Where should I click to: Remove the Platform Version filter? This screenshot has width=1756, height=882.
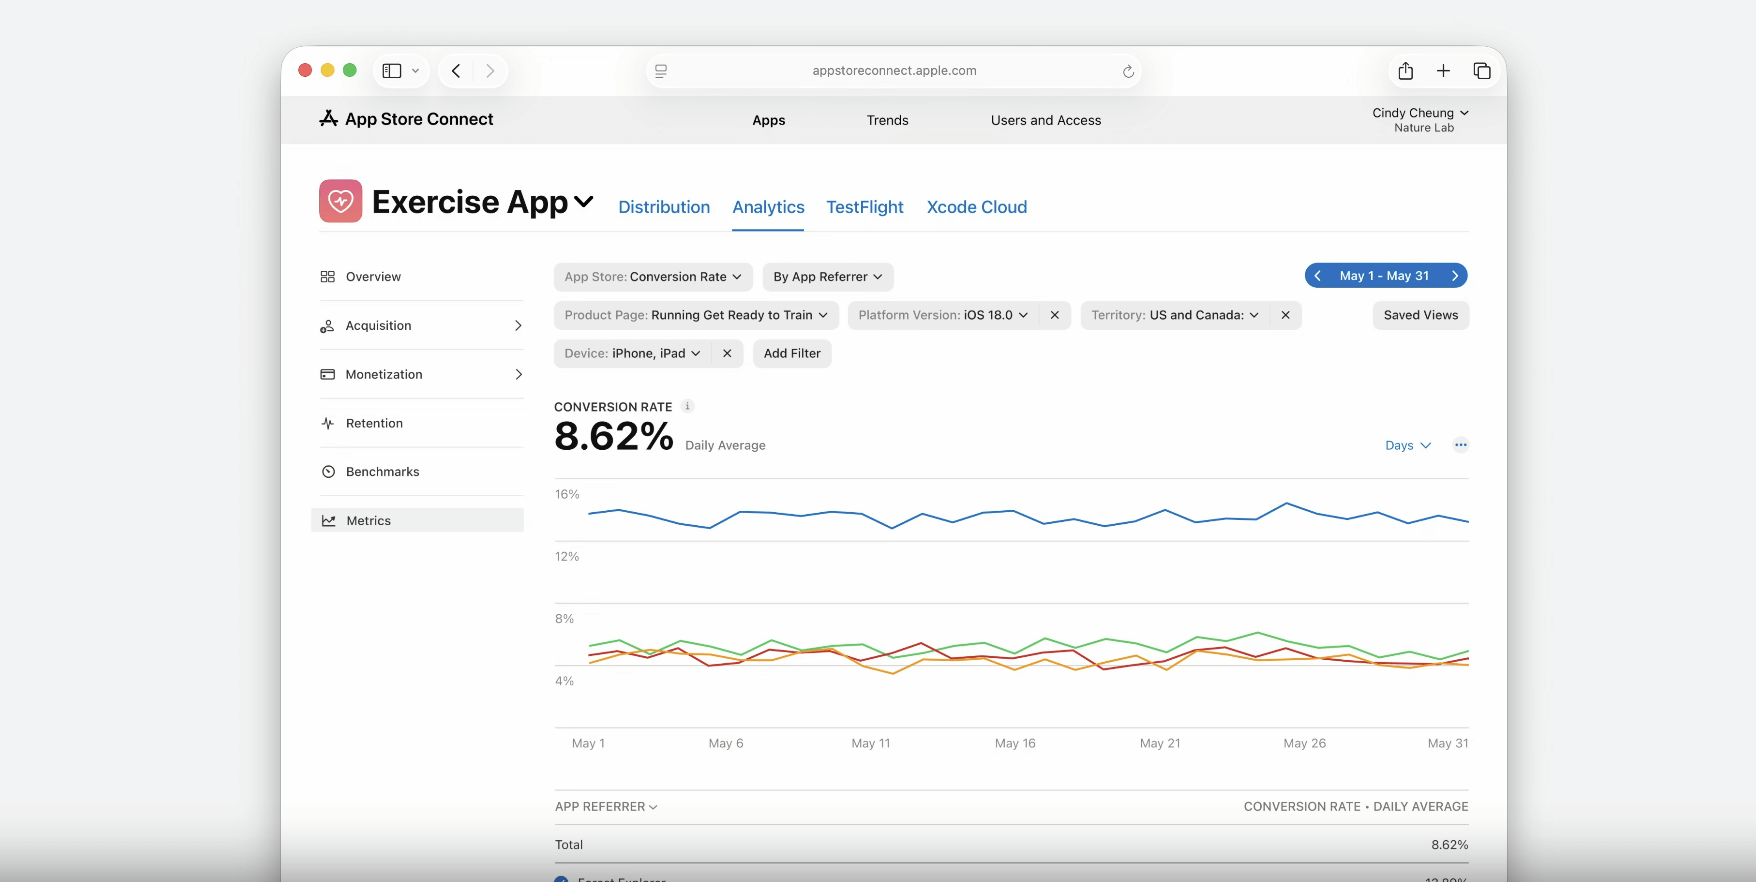point(1055,315)
